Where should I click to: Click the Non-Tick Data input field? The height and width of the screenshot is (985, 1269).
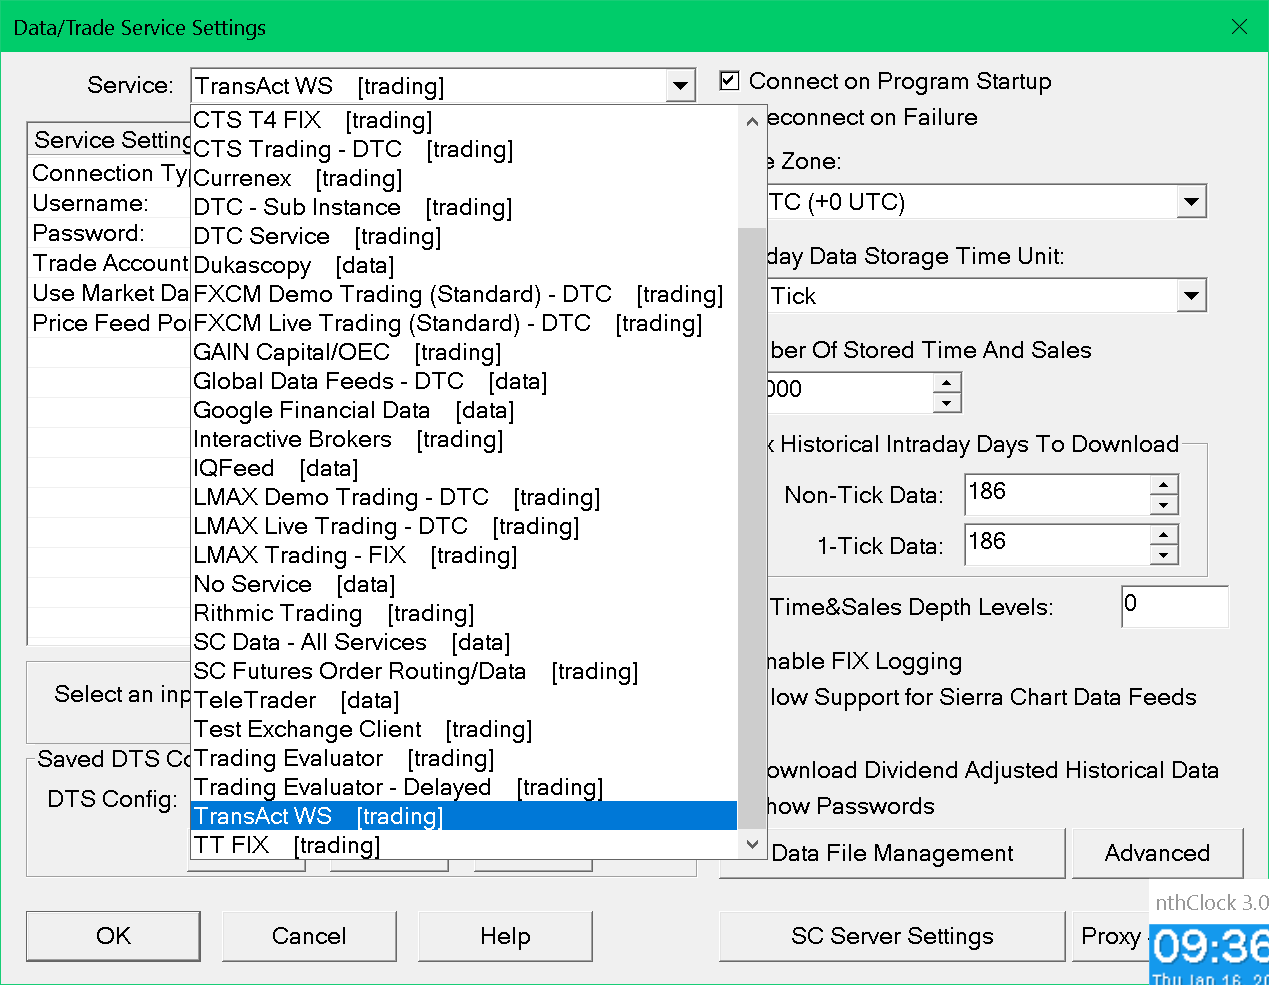pos(1057,494)
